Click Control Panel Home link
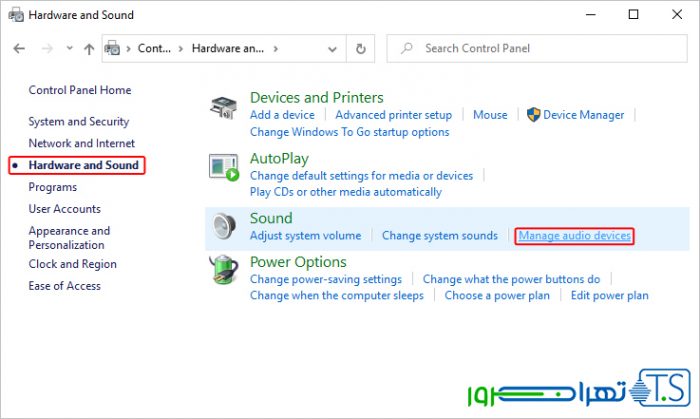The width and height of the screenshot is (700, 419). coord(80,90)
